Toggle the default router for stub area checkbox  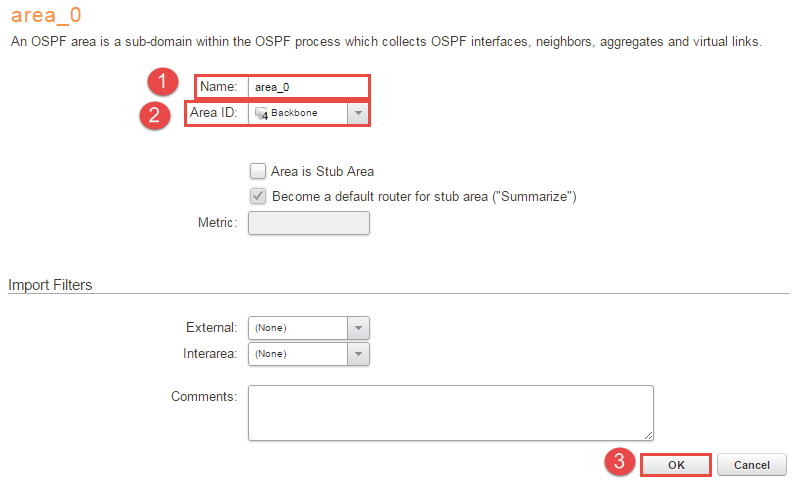tap(258, 196)
